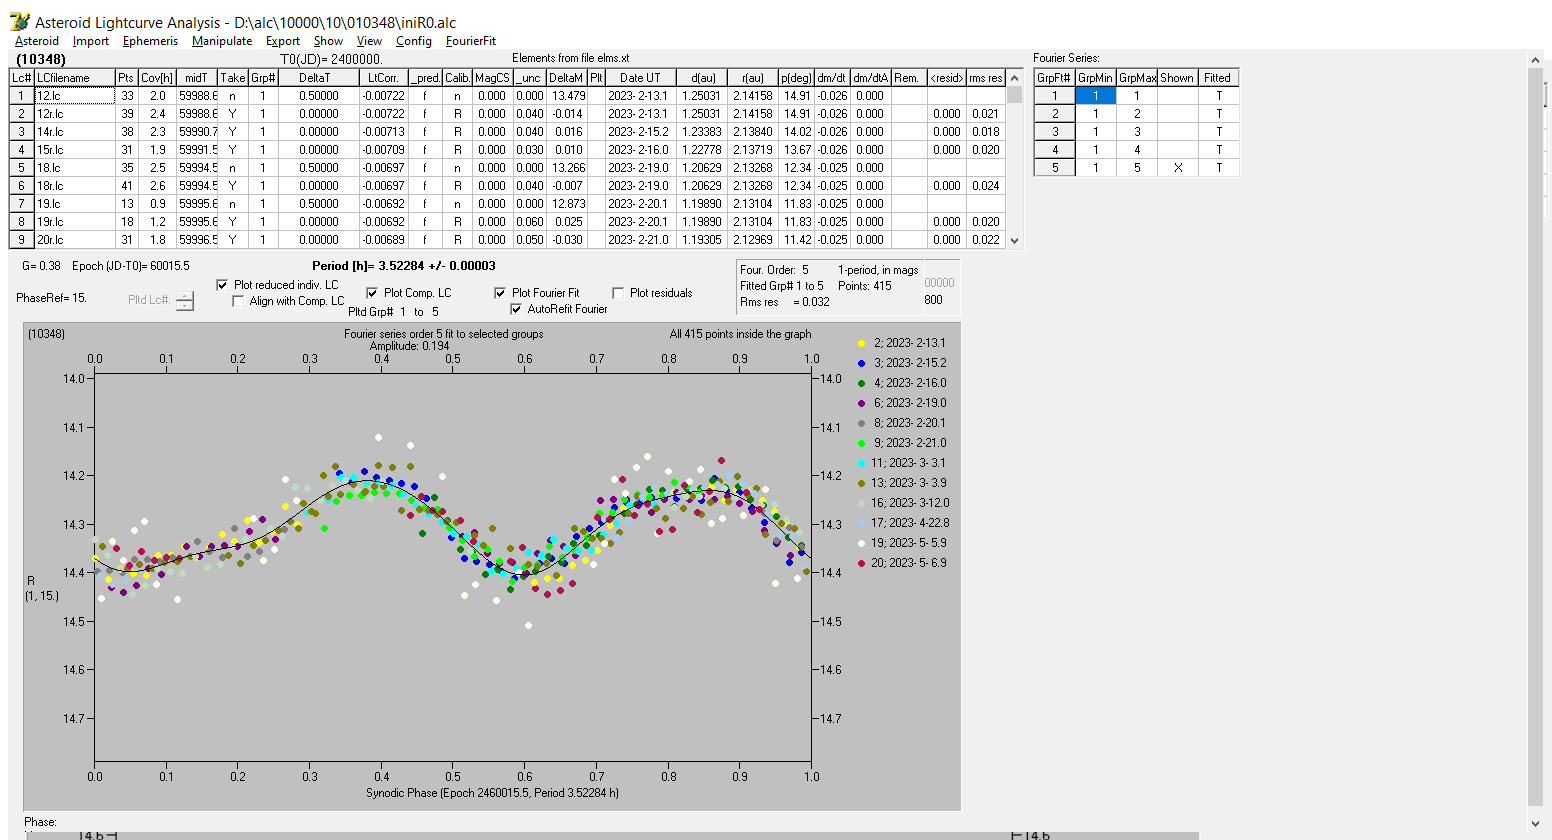
Task: Click the X Shown cell in Fourier row 5
Action: point(1178,168)
